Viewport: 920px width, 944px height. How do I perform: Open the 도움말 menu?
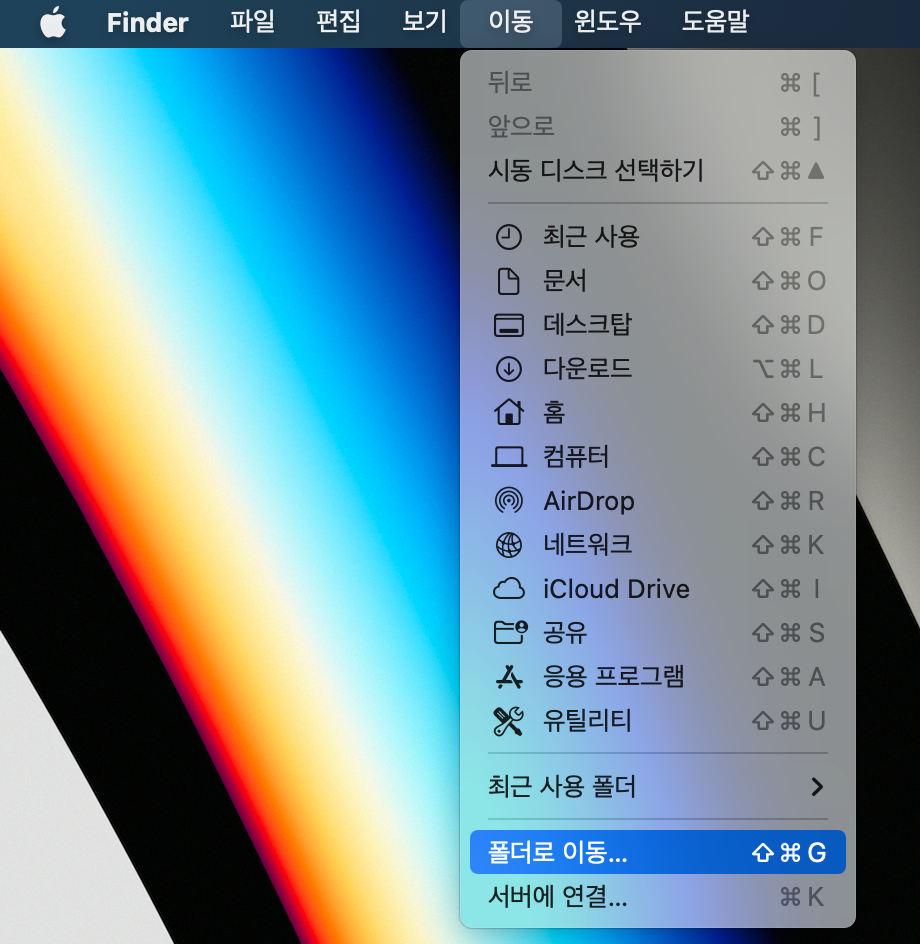pyautogui.click(x=715, y=22)
